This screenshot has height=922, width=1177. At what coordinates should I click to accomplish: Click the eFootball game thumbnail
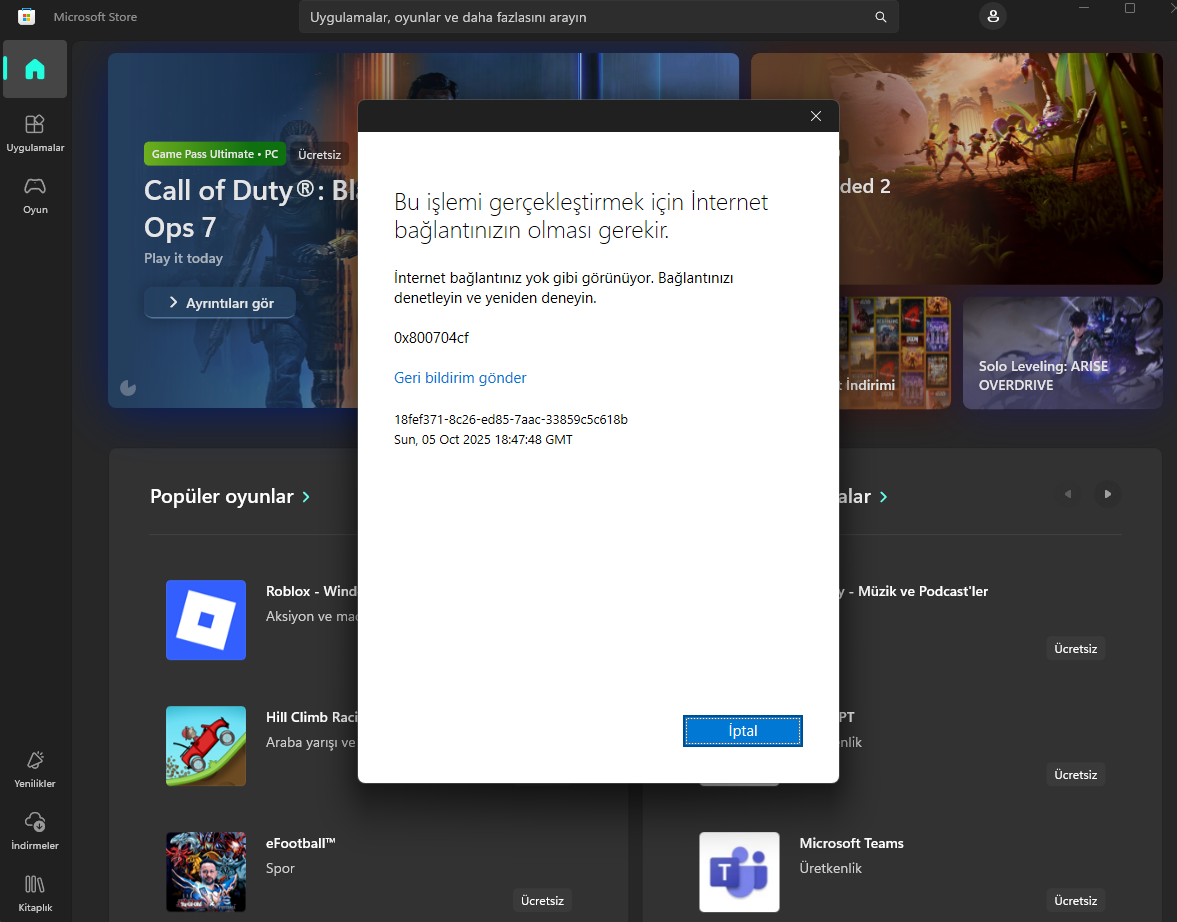206,872
